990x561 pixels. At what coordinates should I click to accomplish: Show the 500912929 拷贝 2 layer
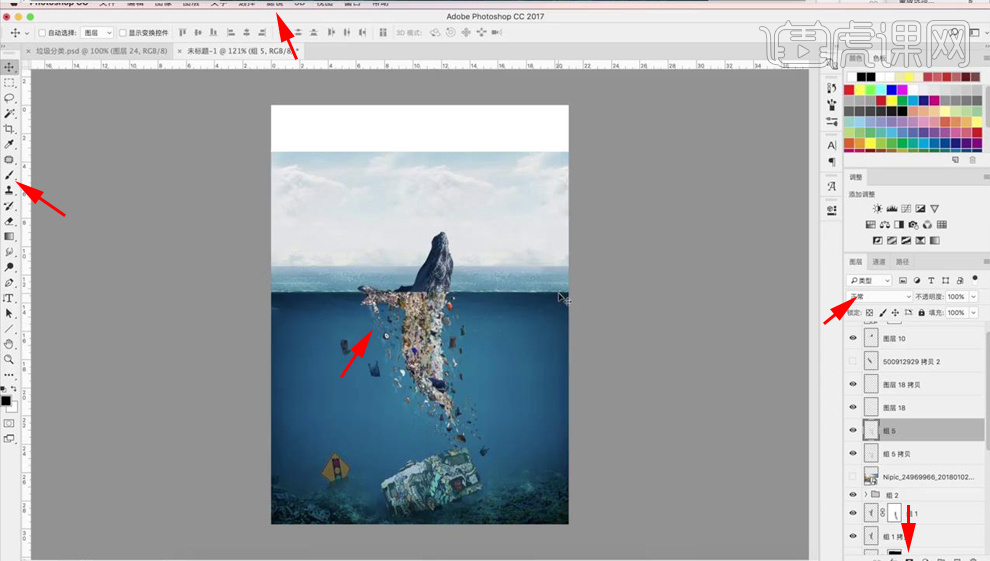[x=853, y=362]
